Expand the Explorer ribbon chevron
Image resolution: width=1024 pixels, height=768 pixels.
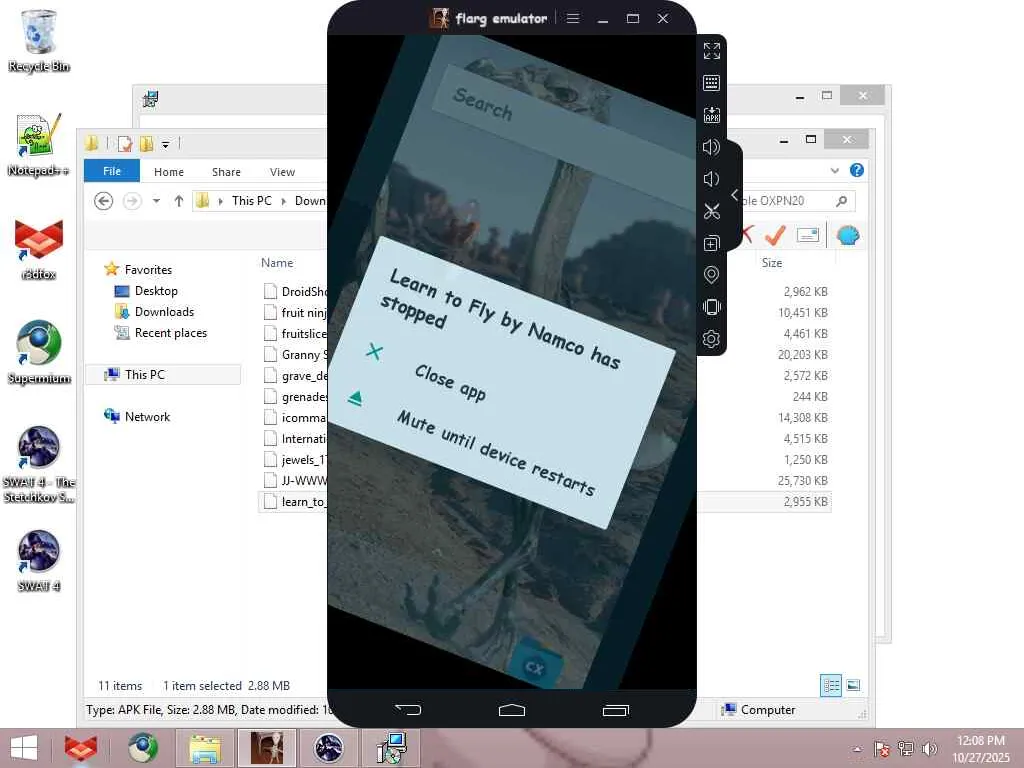click(835, 170)
